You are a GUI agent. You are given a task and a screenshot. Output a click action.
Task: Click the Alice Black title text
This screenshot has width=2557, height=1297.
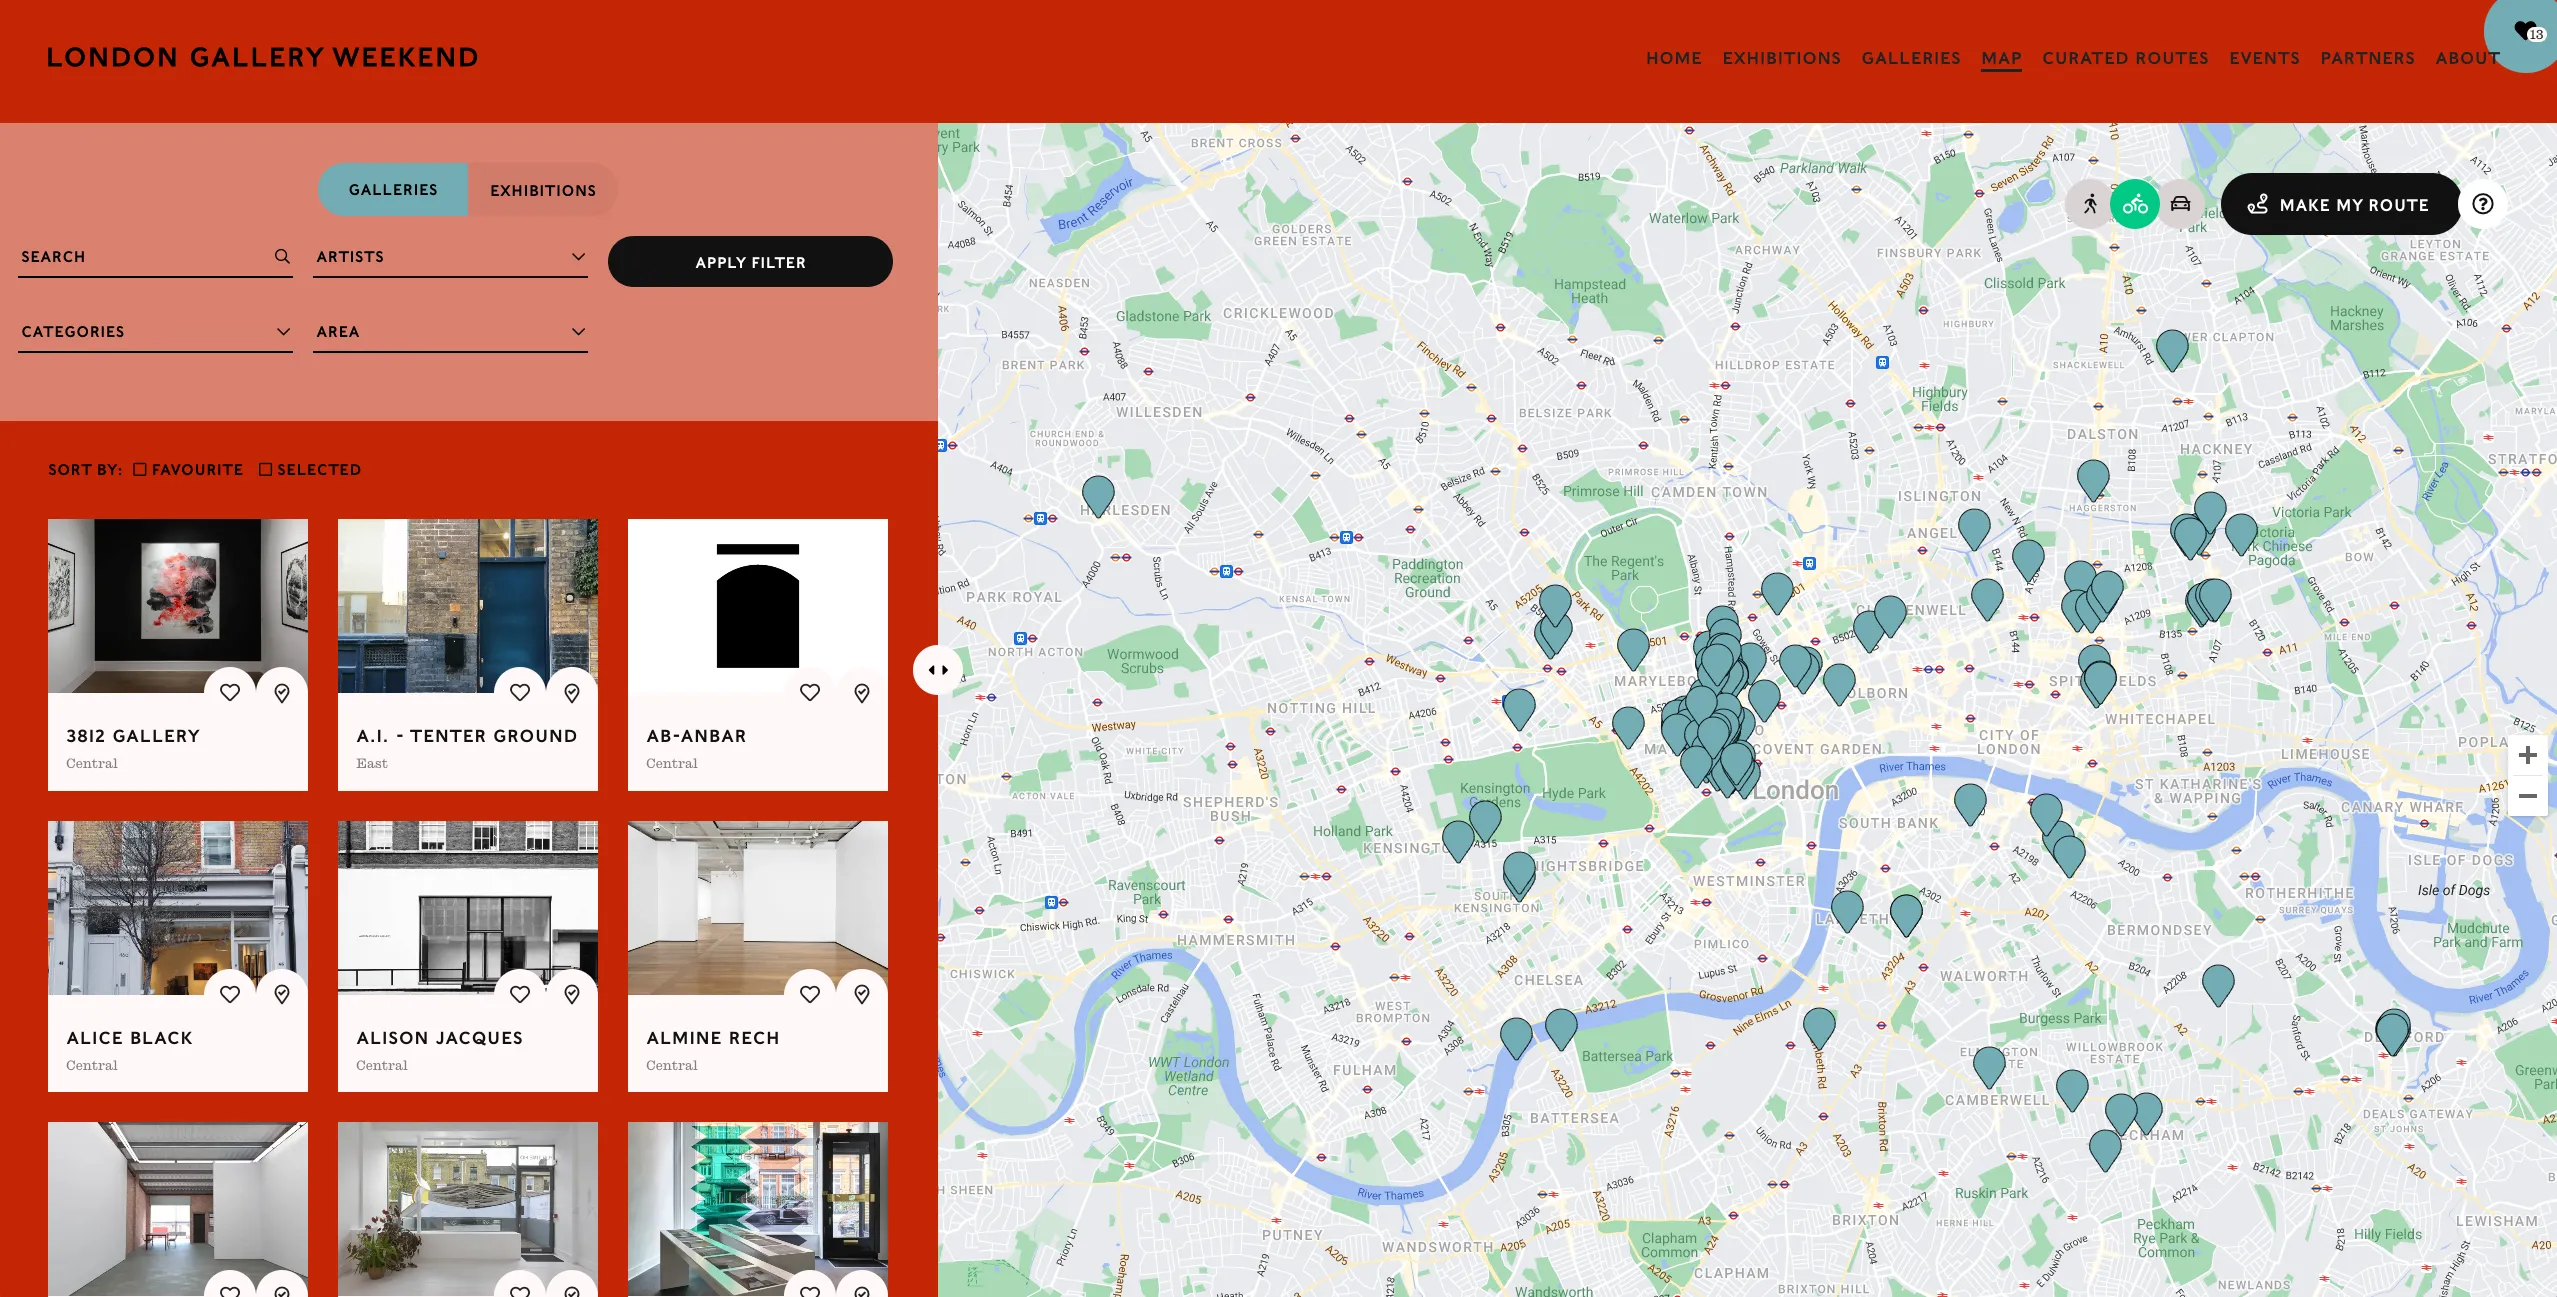coord(130,1038)
